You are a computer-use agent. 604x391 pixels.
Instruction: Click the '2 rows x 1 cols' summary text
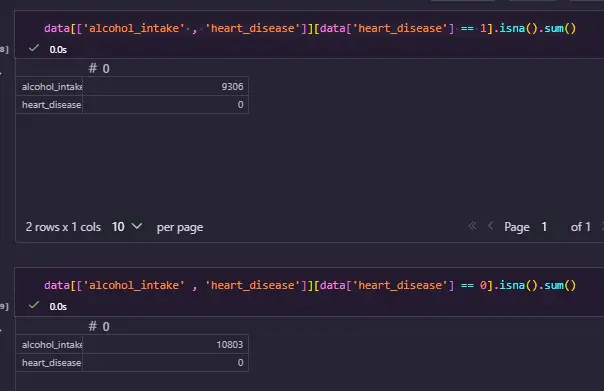[63, 227]
